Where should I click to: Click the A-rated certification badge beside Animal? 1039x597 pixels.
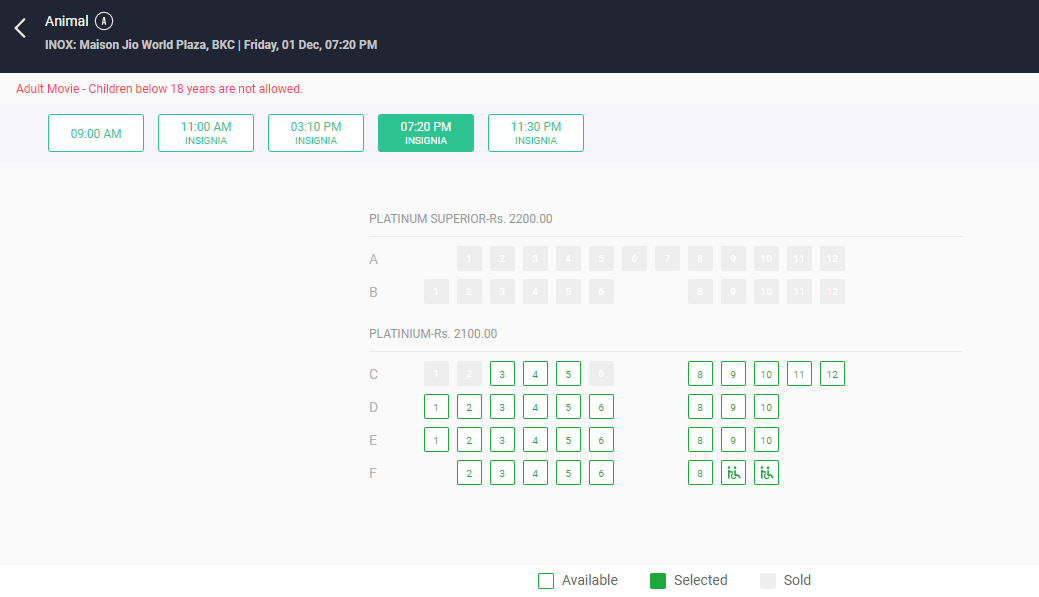click(x=105, y=20)
